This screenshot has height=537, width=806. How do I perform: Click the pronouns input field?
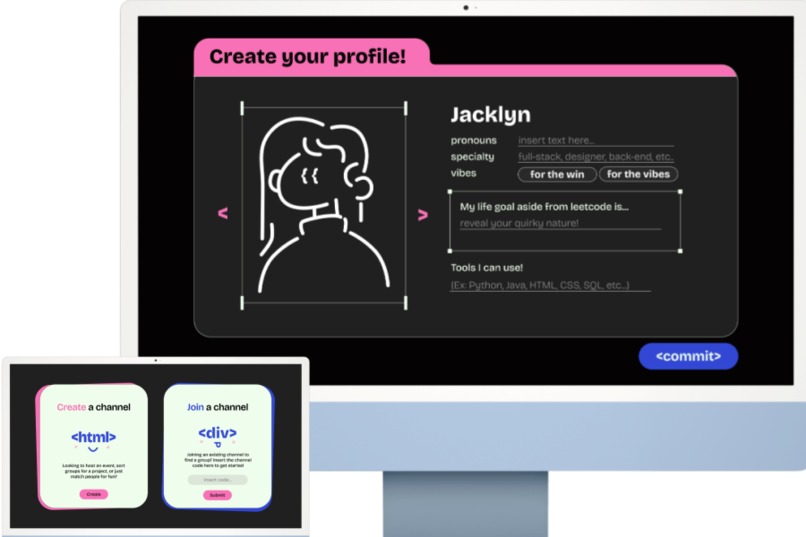596,140
